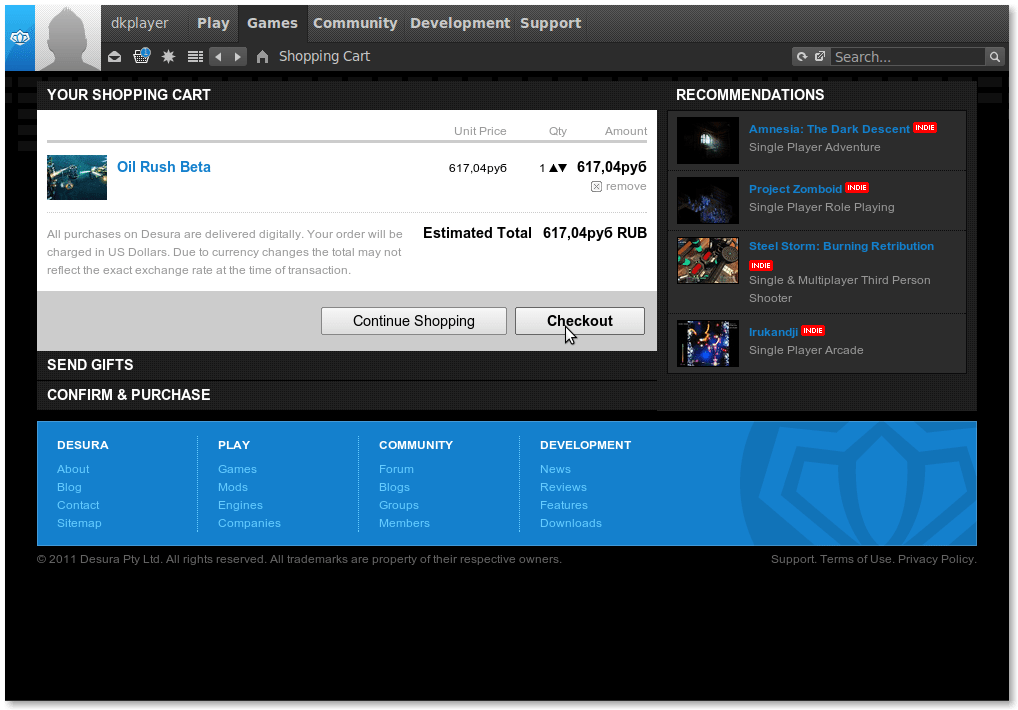Click the home icon
Viewport: 1018px width, 710px height.
[x=262, y=57]
